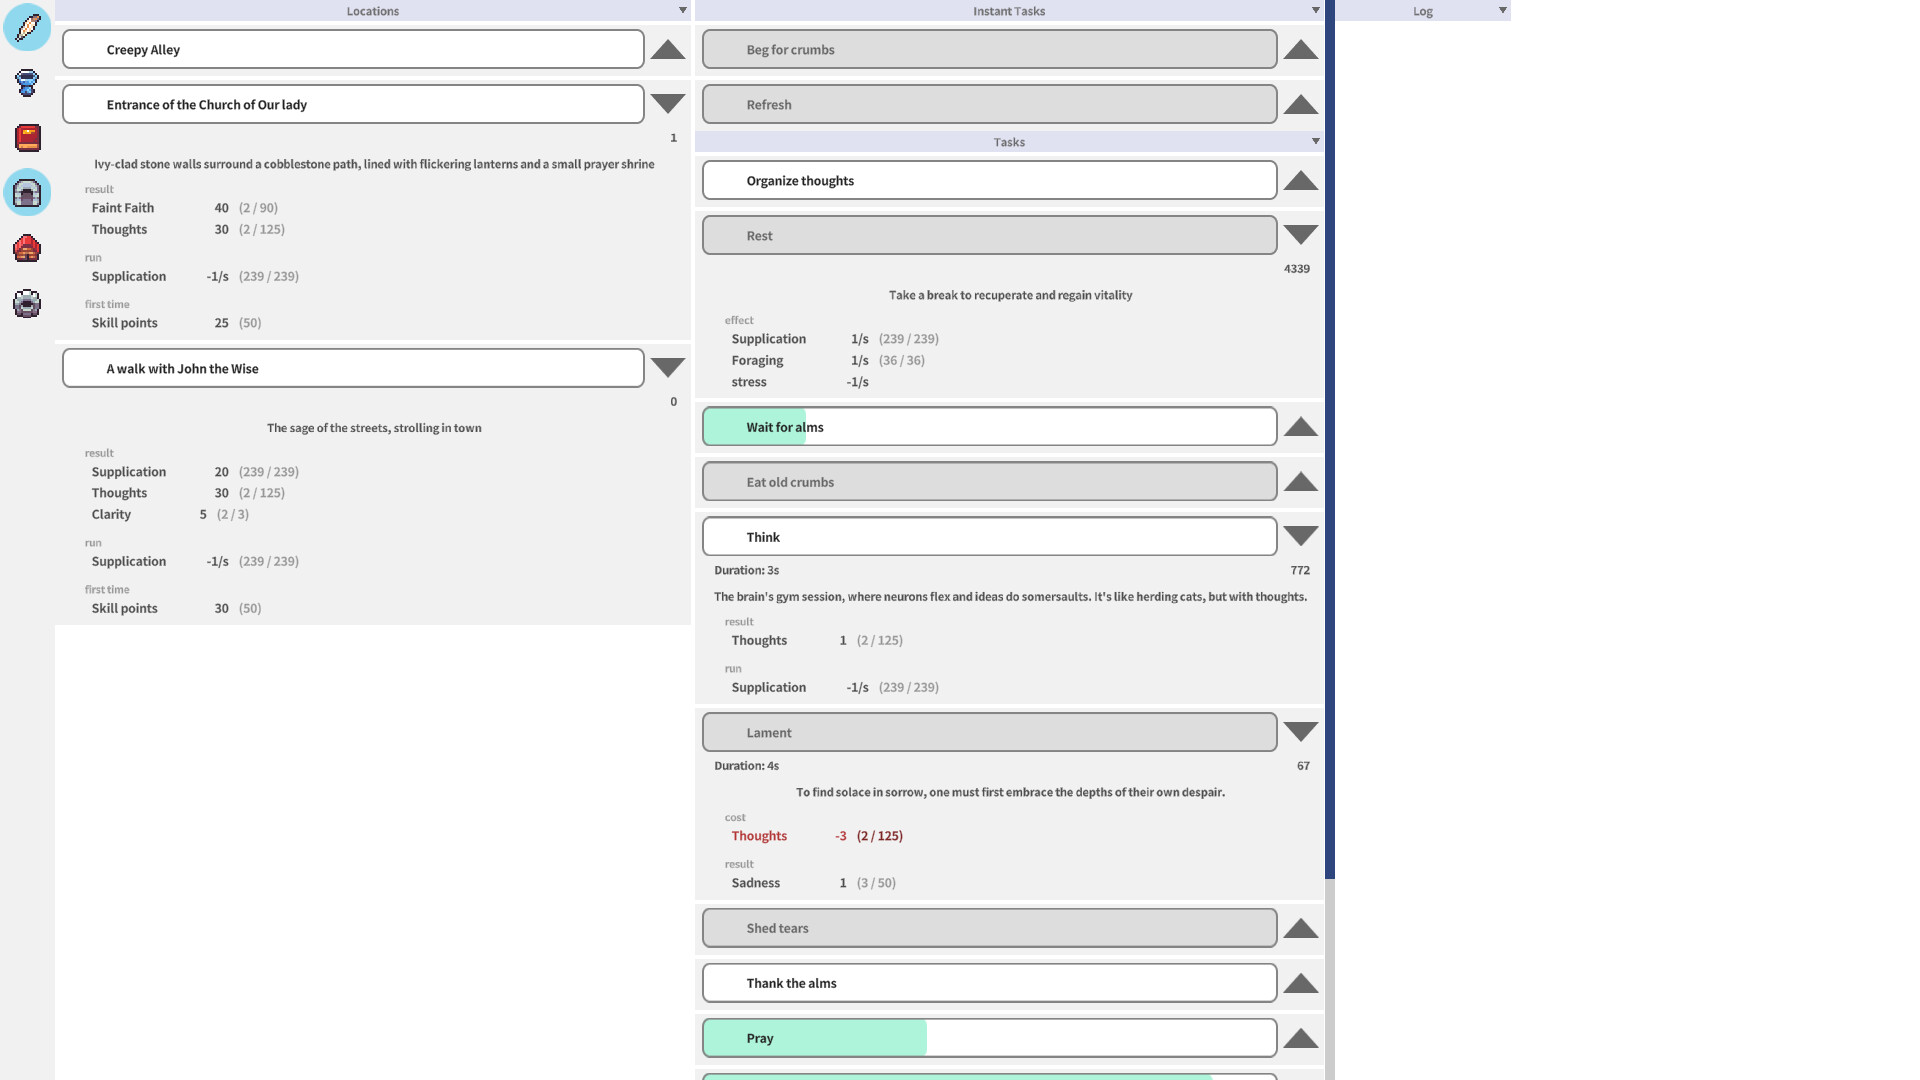Collapse the Tasks section header dropdown
The width and height of the screenshot is (1920, 1080).
(1315, 141)
